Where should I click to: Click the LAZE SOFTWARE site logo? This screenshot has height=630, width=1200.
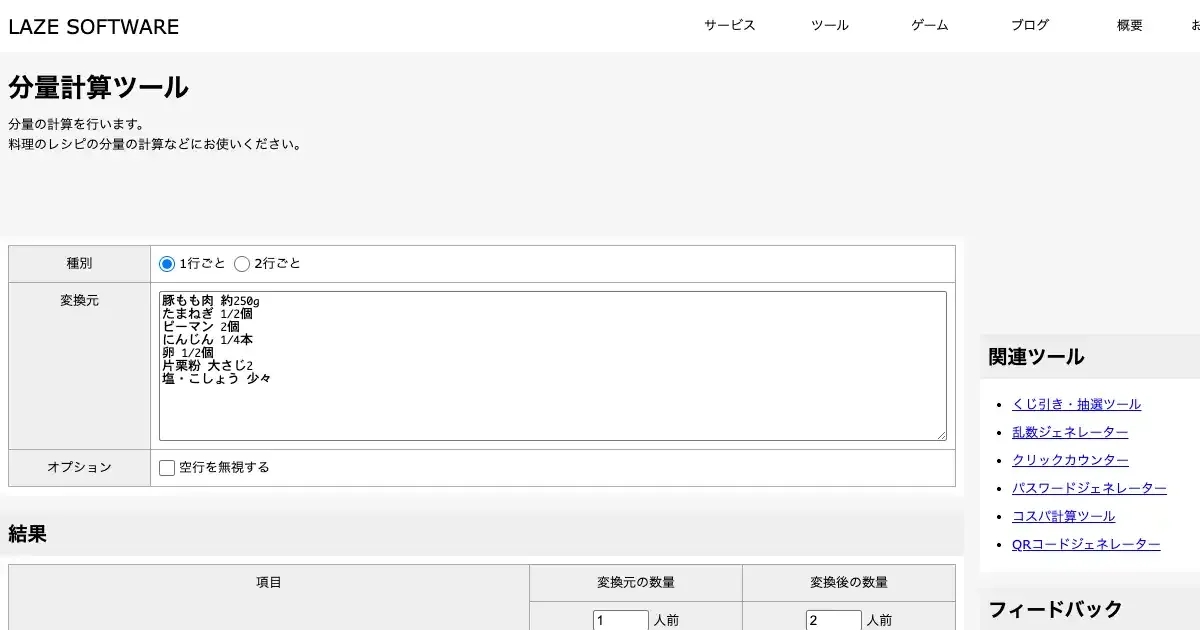[x=94, y=27]
